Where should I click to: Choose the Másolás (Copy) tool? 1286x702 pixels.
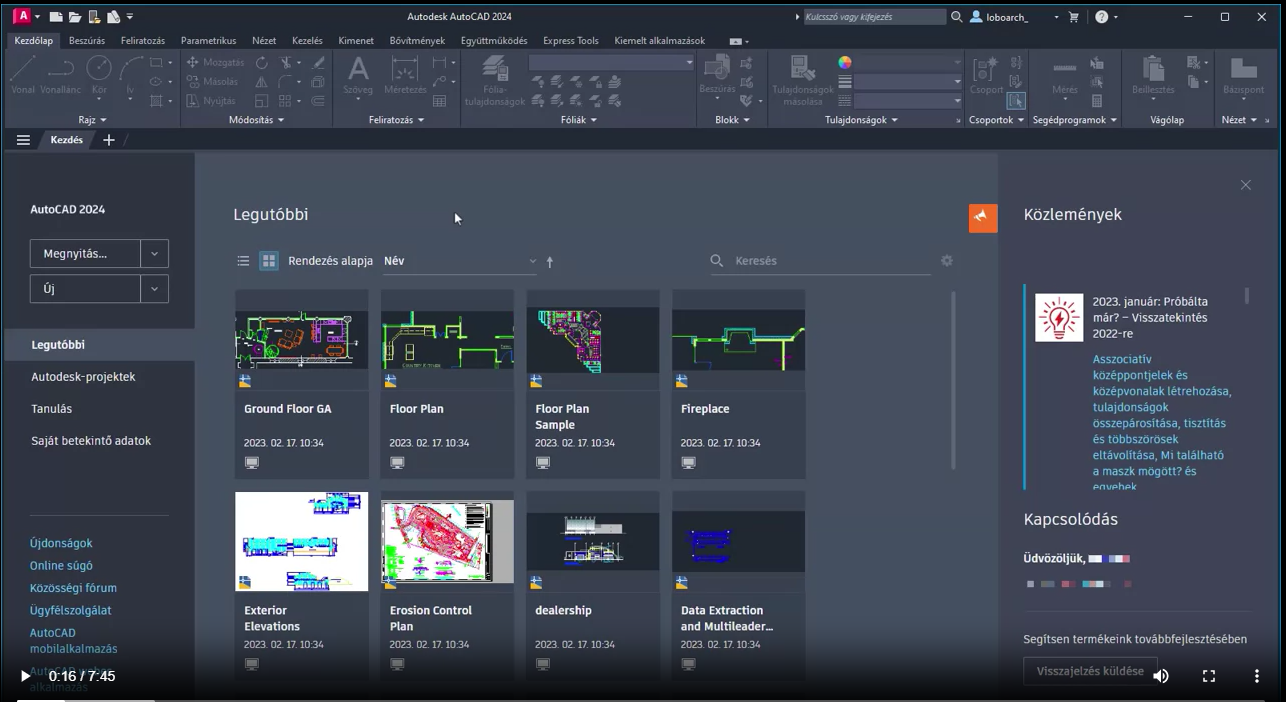coord(212,82)
